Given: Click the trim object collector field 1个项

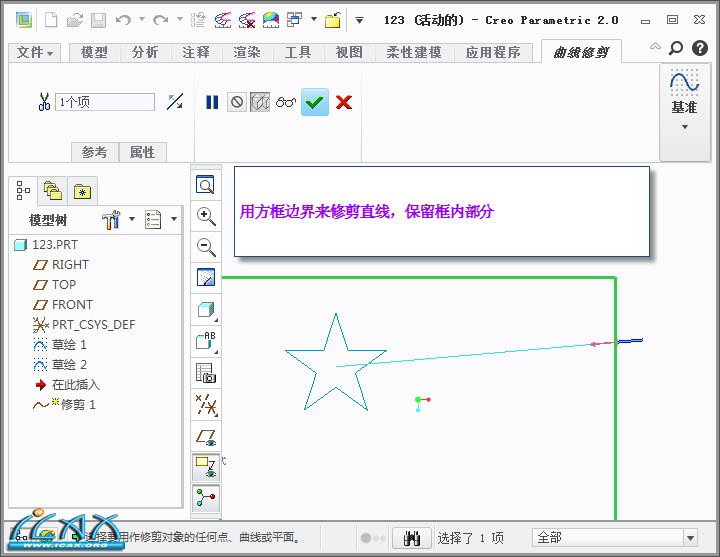Looking at the screenshot, I should point(105,102).
